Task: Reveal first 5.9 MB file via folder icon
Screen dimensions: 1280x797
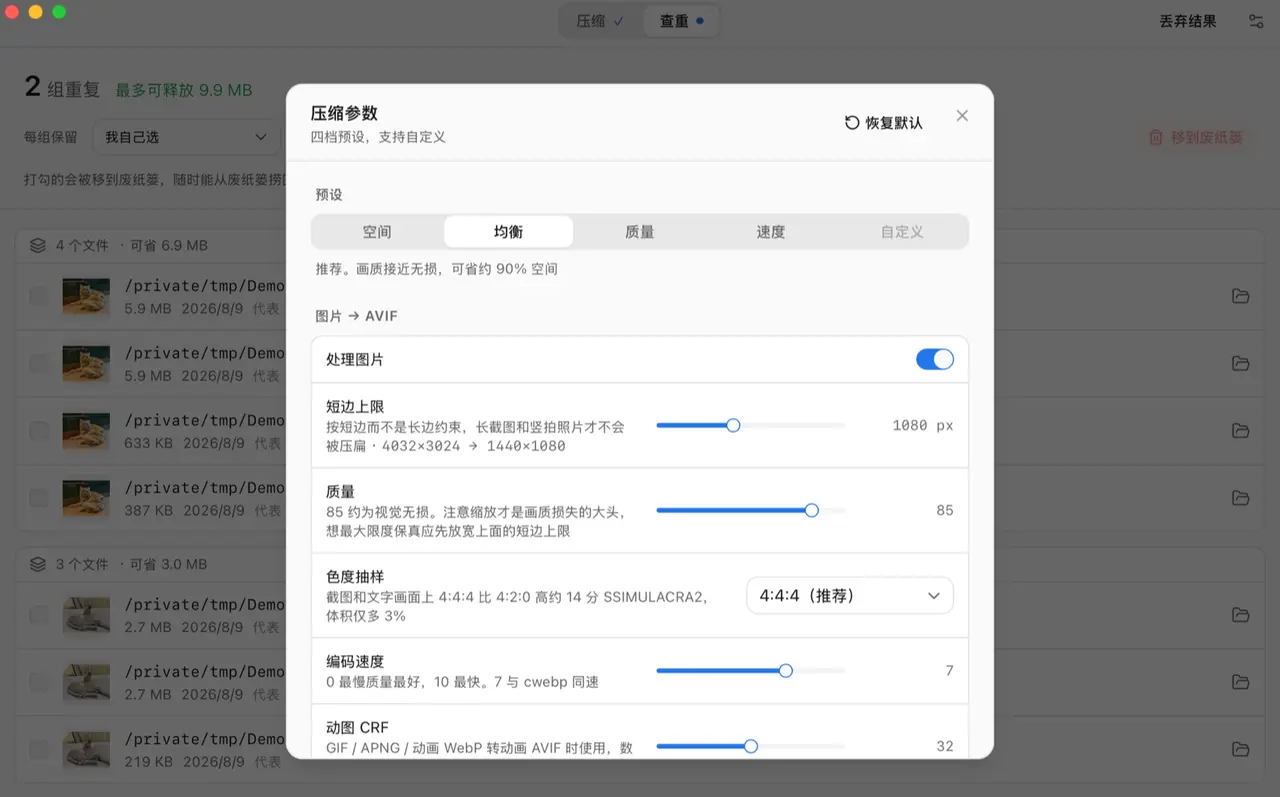Action: point(1240,296)
